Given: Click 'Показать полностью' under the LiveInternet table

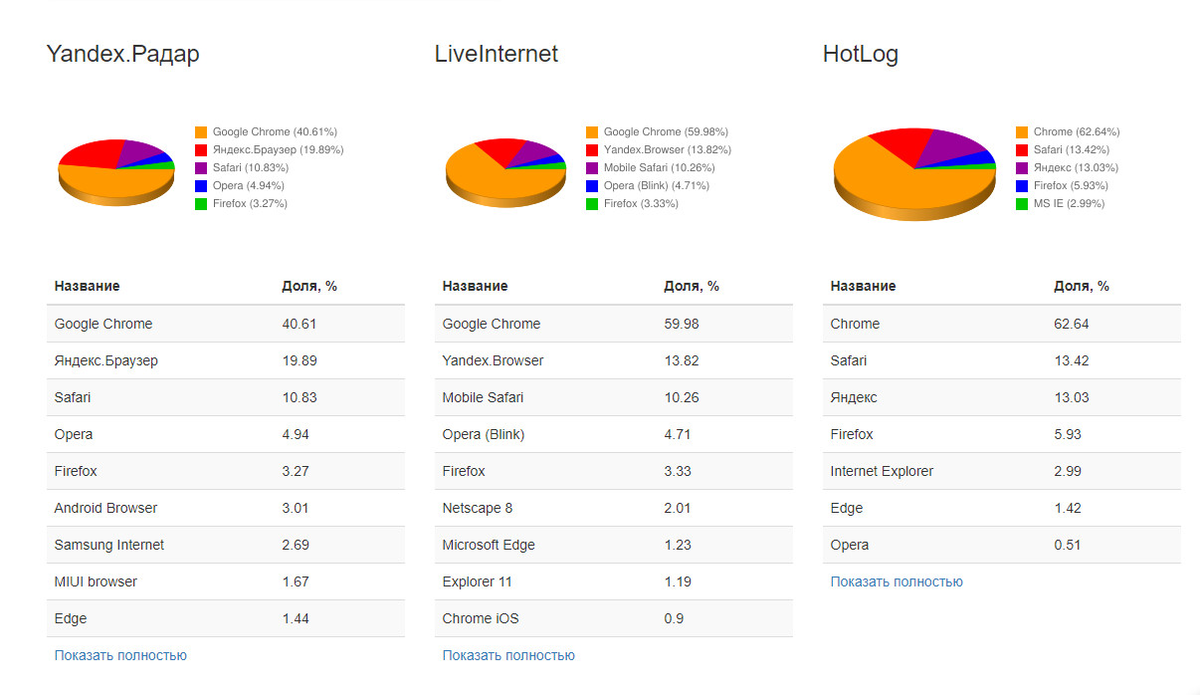Looking at the screenshot, I should (508, 655).
